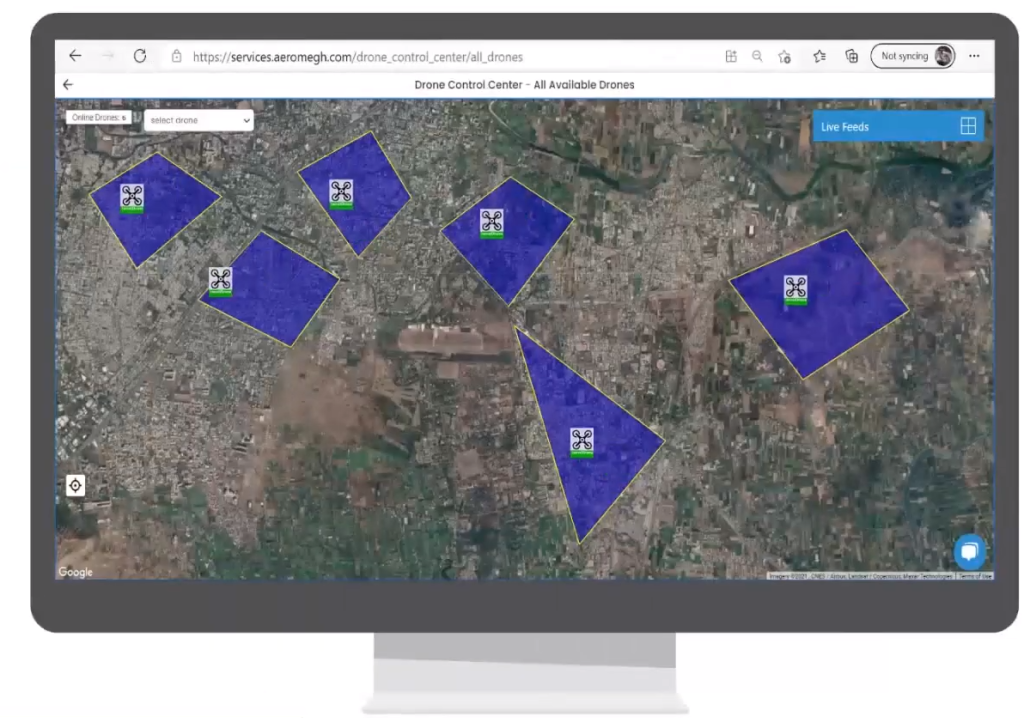Click the drone icon inside the triangular survey zone
Image resolution: width=1024 pixels, height=723 pixels.
582,440
